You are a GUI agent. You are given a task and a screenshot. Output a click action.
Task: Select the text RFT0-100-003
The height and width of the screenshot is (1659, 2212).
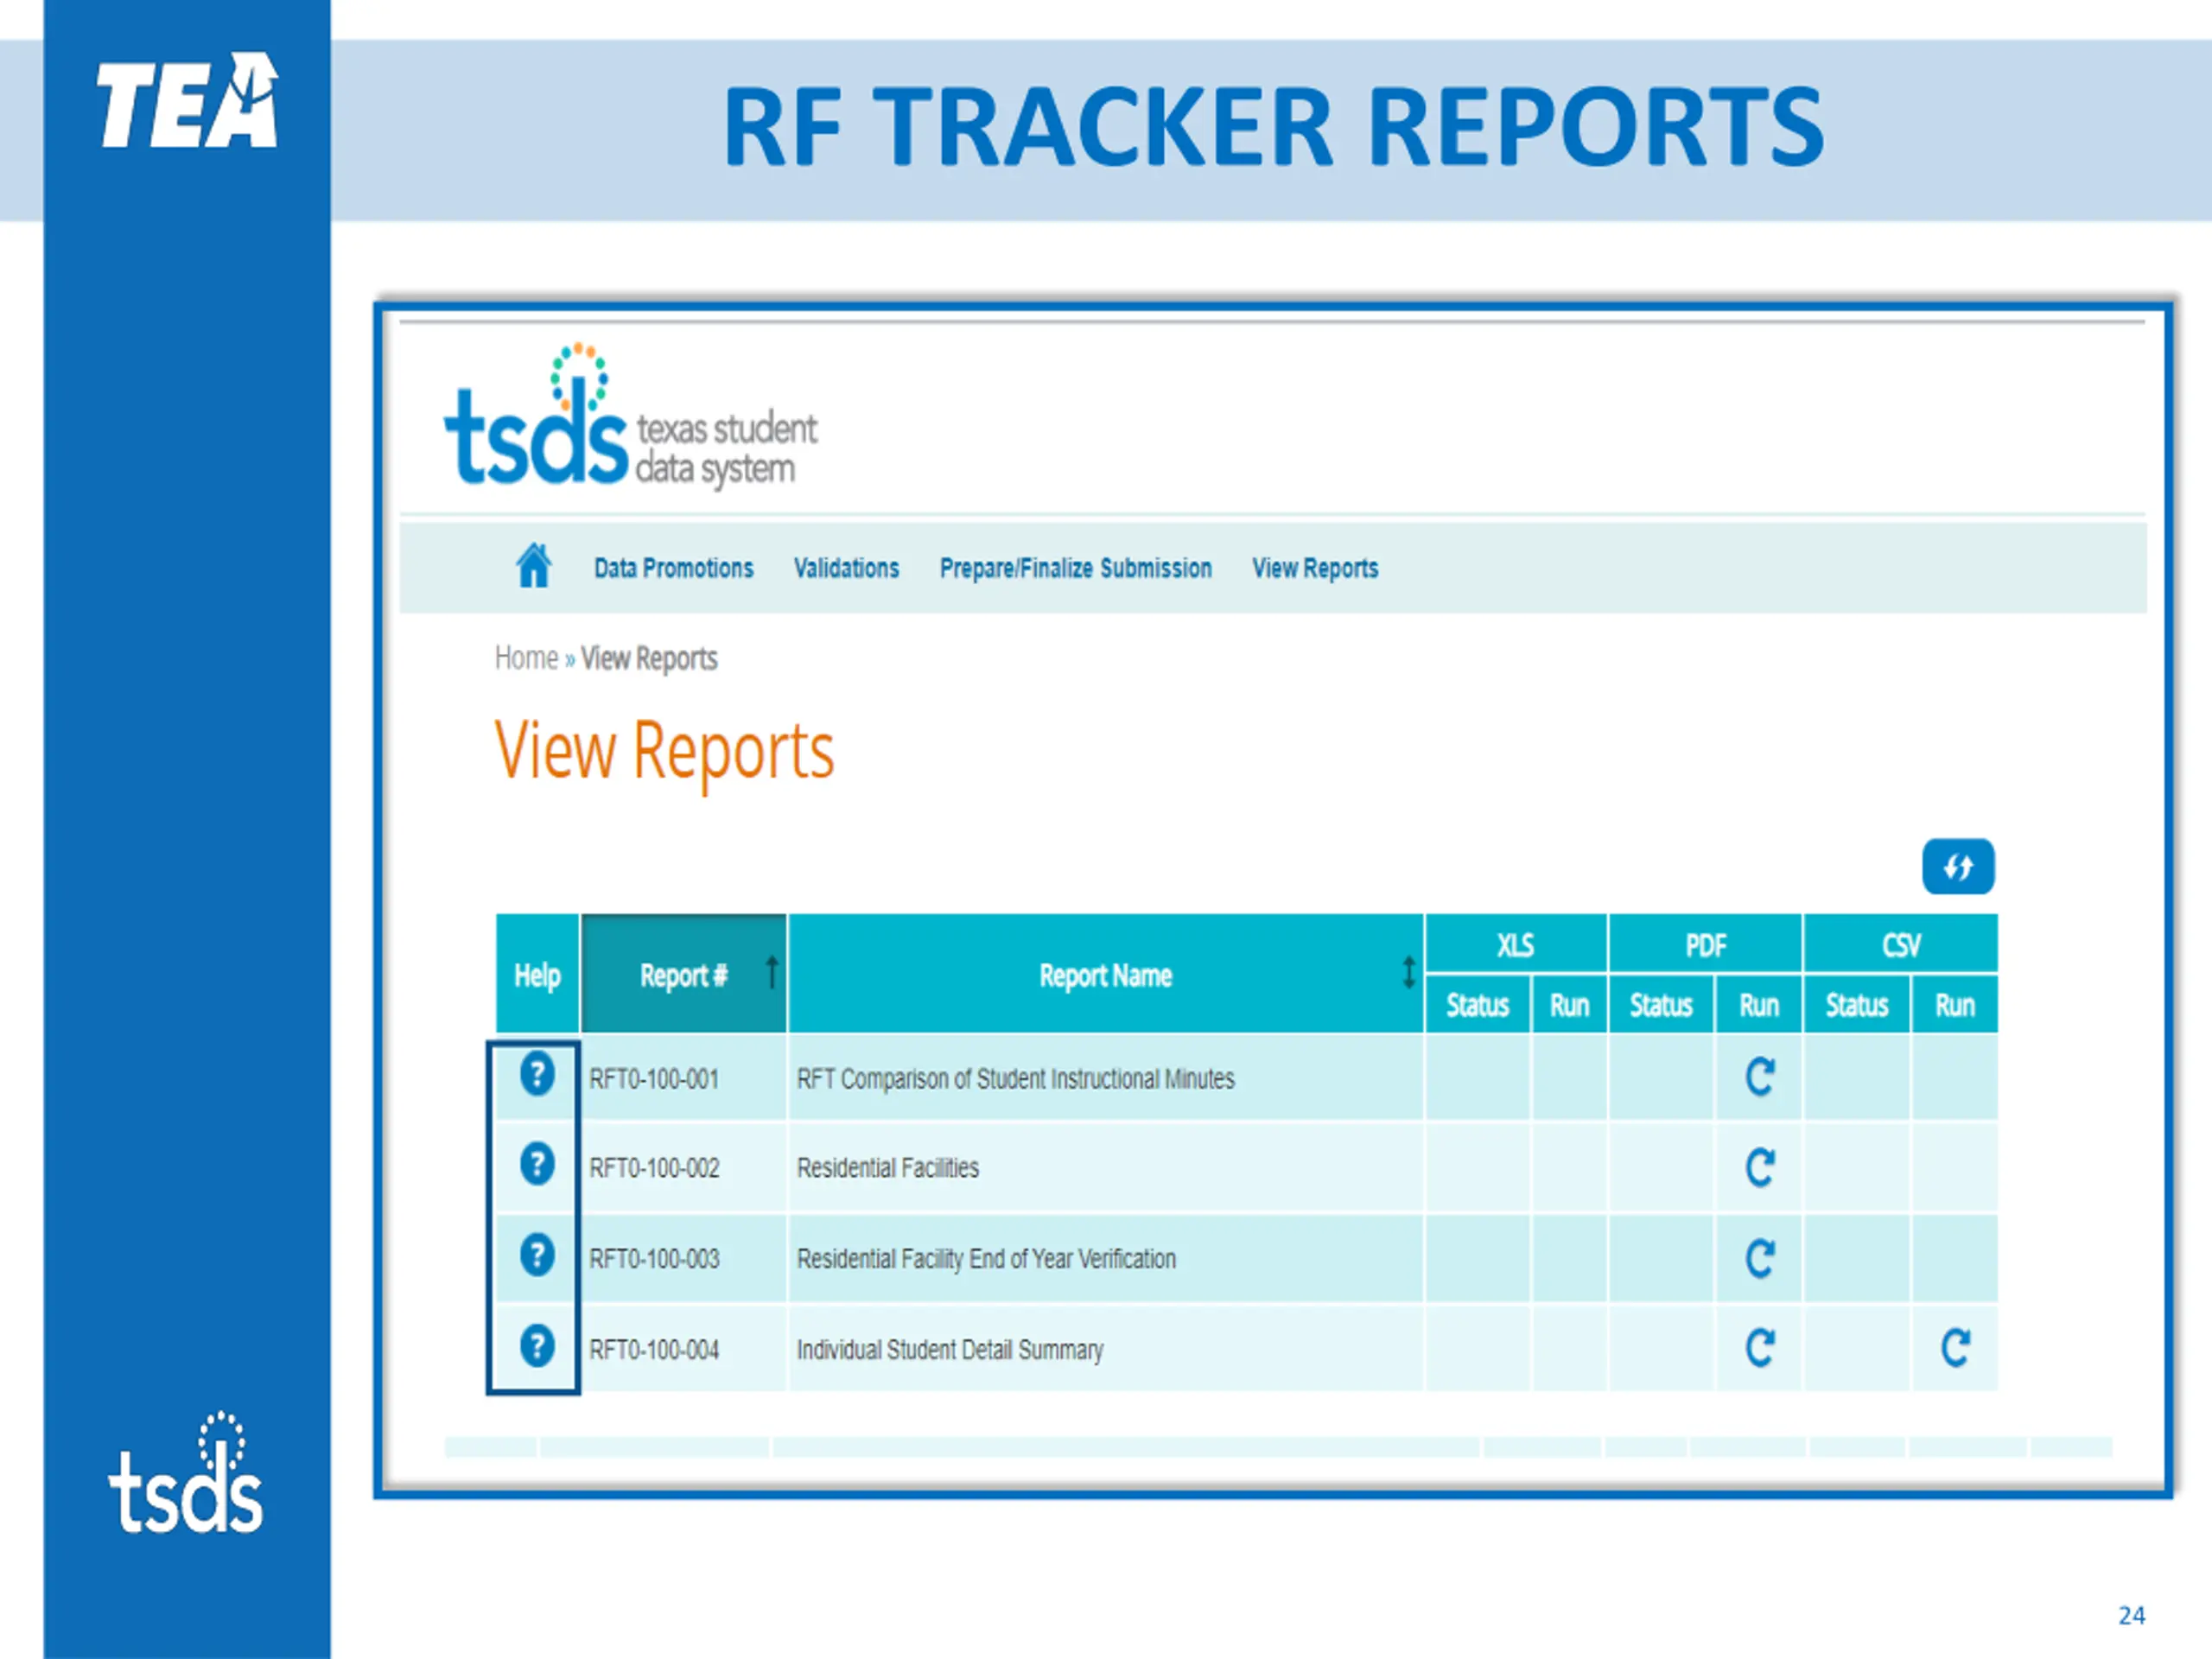click(x=654, y=1259)
